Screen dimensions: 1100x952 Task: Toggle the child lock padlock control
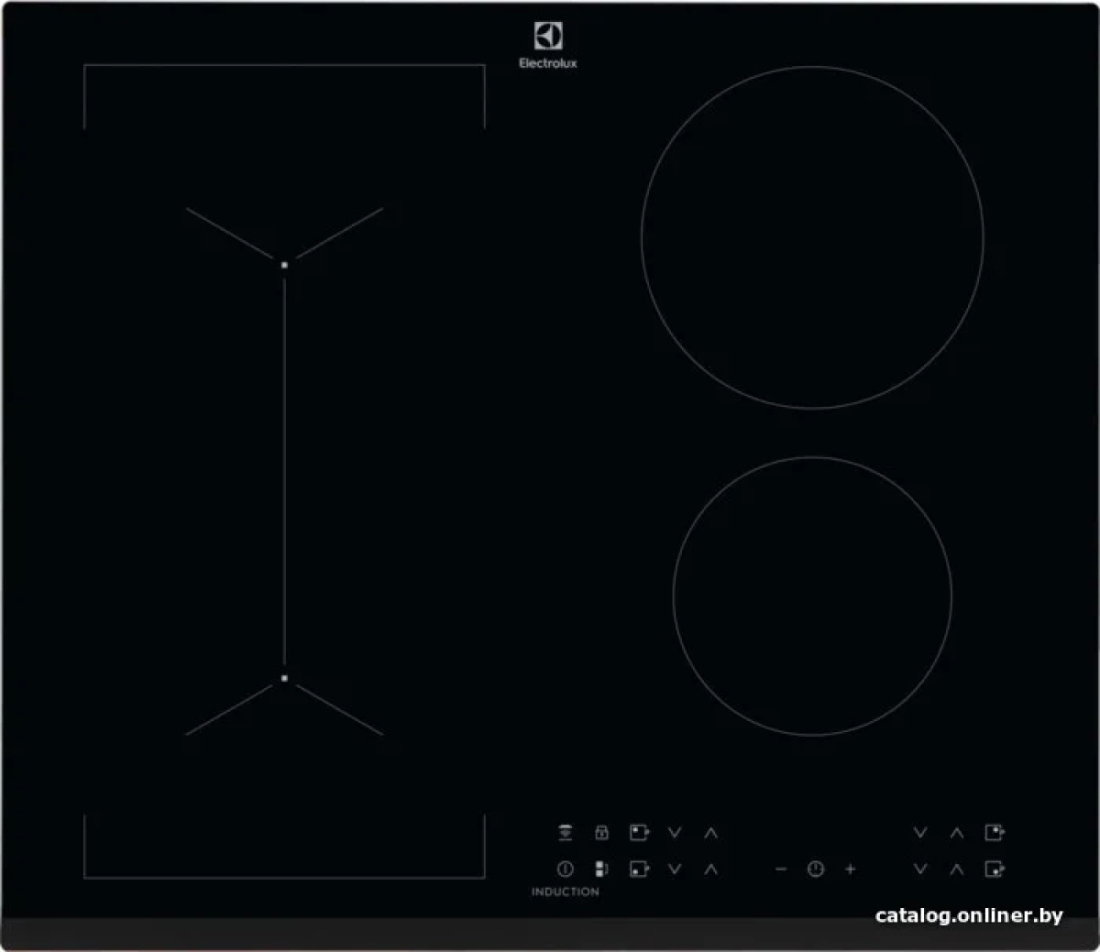point(602,833)
